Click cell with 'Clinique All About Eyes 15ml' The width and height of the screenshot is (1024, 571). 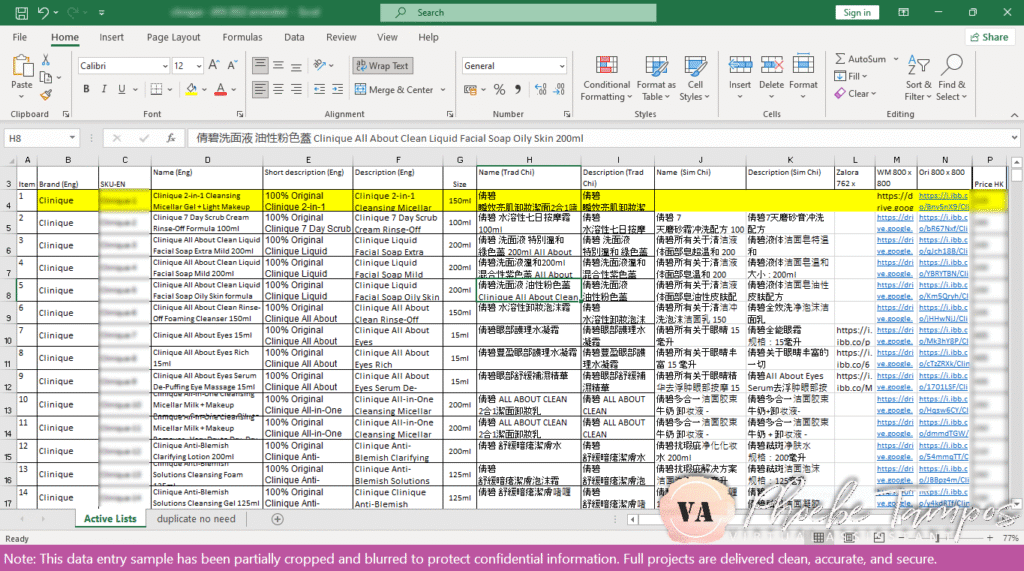tap(207, 336)
